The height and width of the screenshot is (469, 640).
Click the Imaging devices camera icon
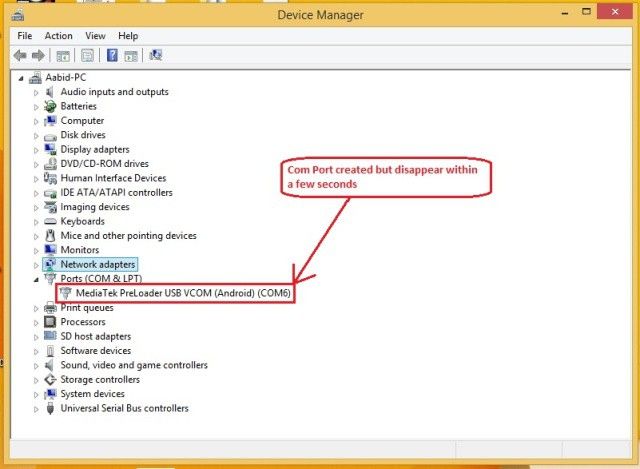tap(50, 207)
